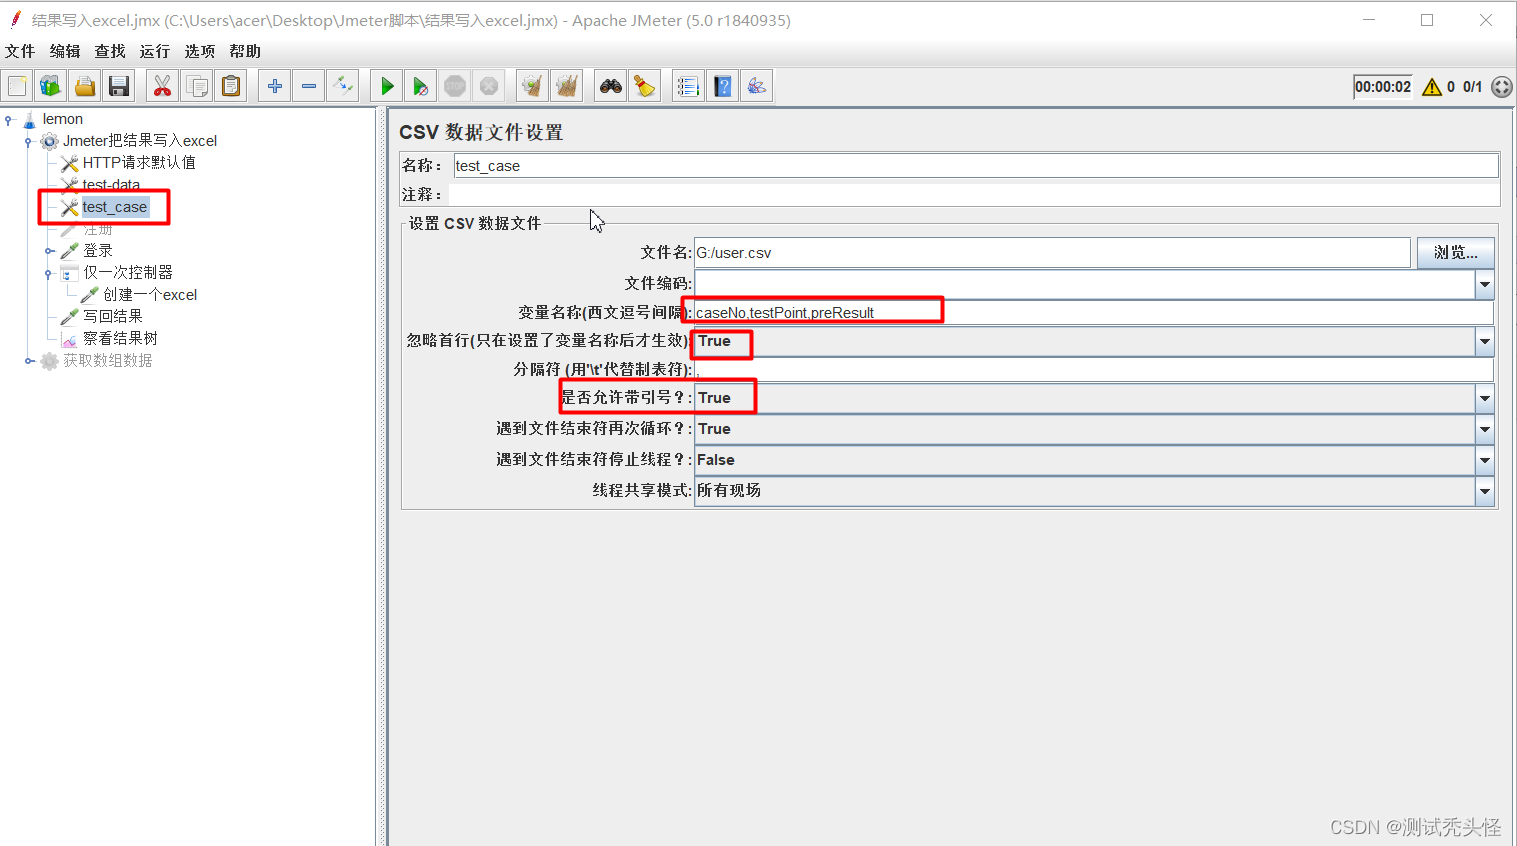This screenshot has width=1517, height=846.
Task: Click the Cut scissors icon
Action: (x=162, y=86)
